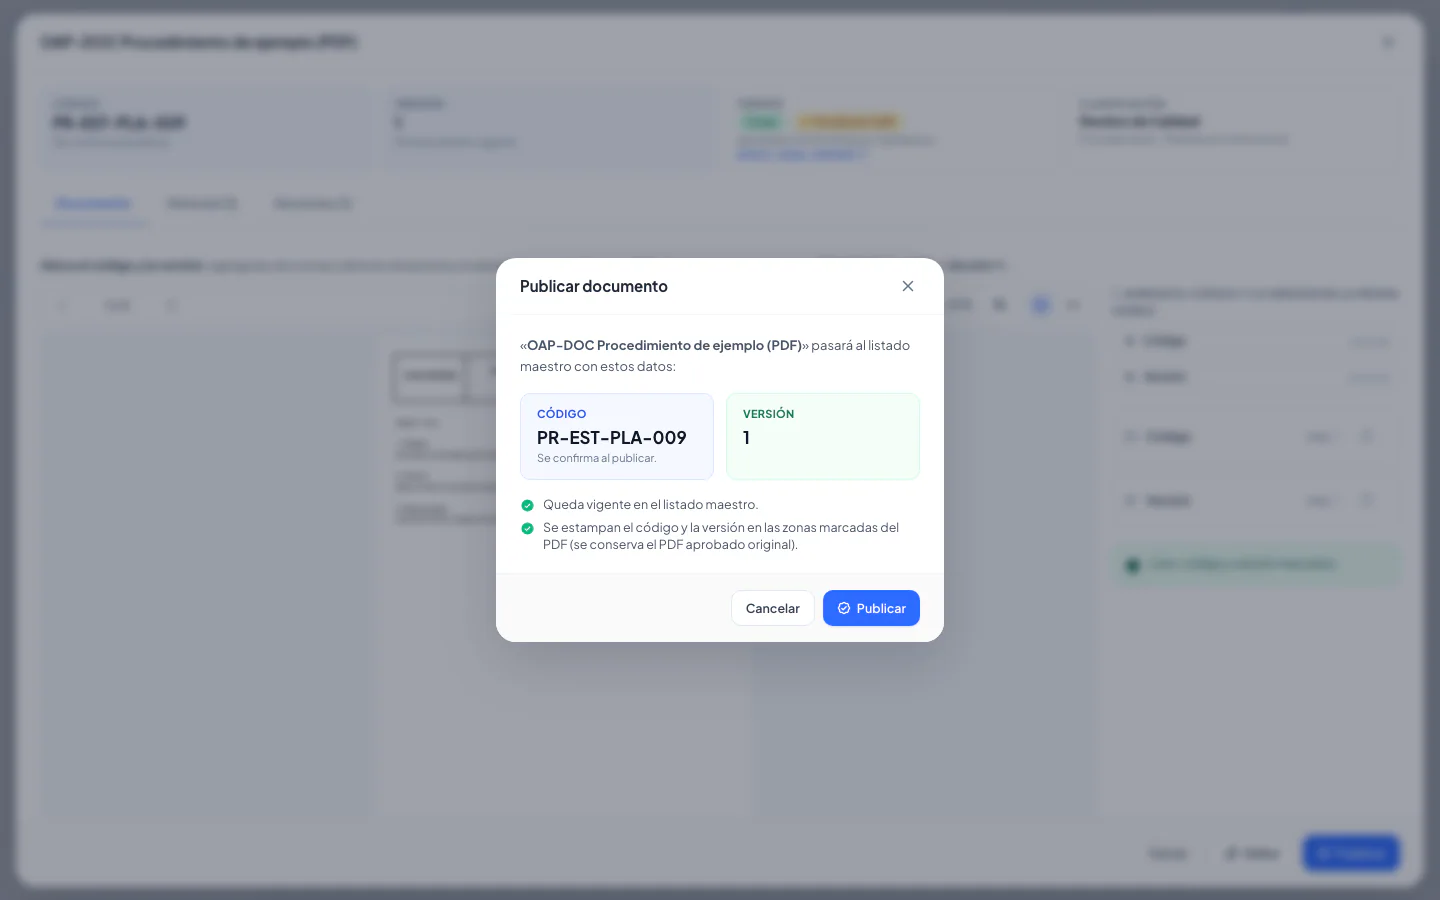Close the Publicar documento dialog
Image resolution: width=1440 pixels, height=900 pixels.
pos(908,286)
